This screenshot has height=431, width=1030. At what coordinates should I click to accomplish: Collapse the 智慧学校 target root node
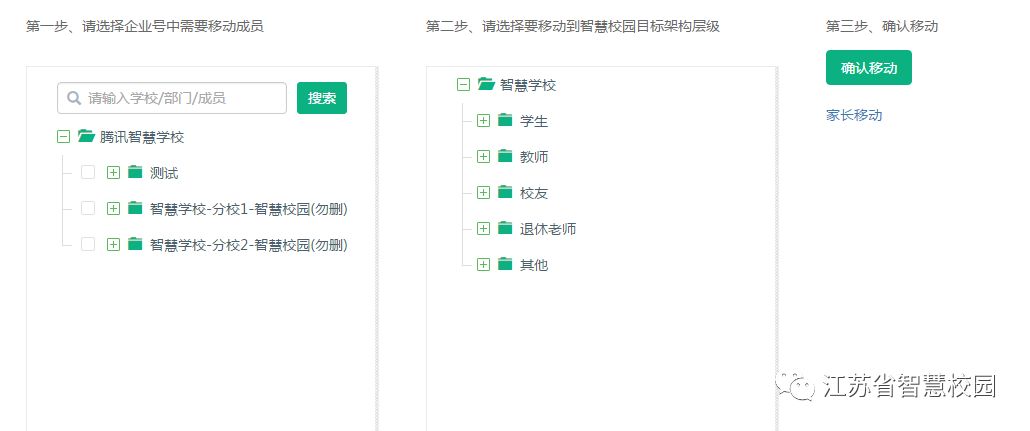point(463,84)
